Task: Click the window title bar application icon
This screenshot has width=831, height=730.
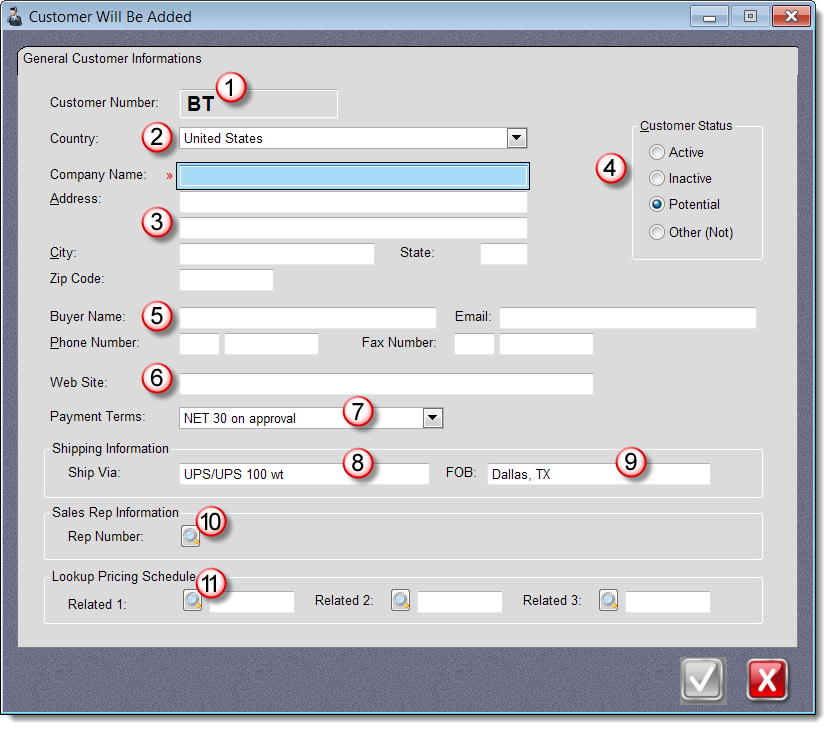Action: pyautogui.click(x=15, y=16)
